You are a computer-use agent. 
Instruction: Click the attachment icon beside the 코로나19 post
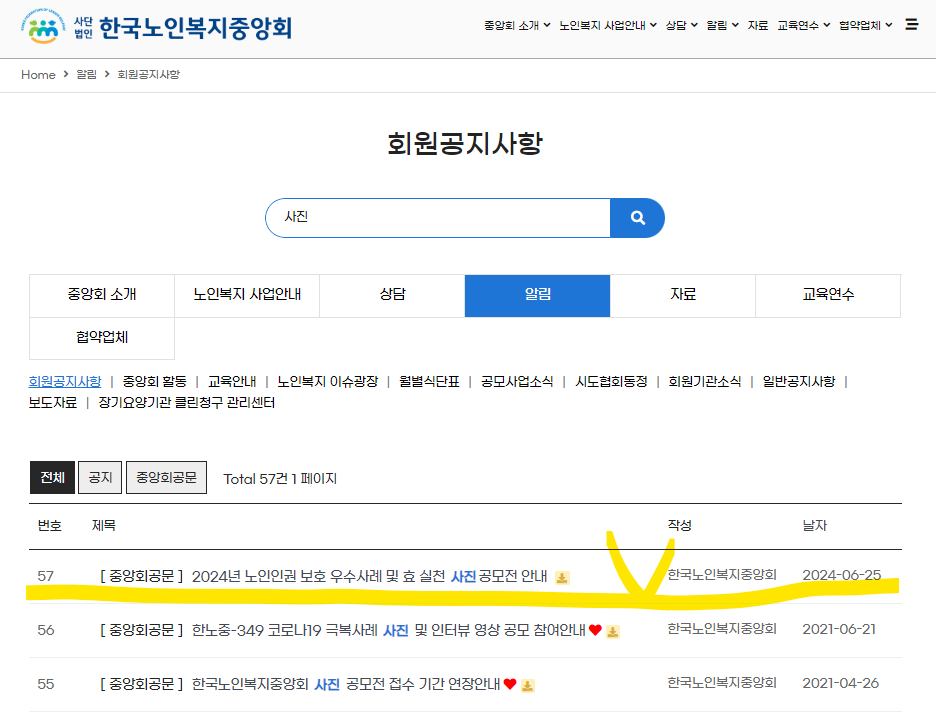pyautogui.click(x=613, y=632)
